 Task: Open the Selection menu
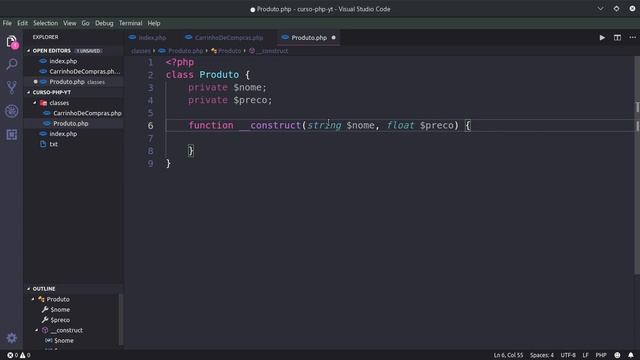pos(45,23)
